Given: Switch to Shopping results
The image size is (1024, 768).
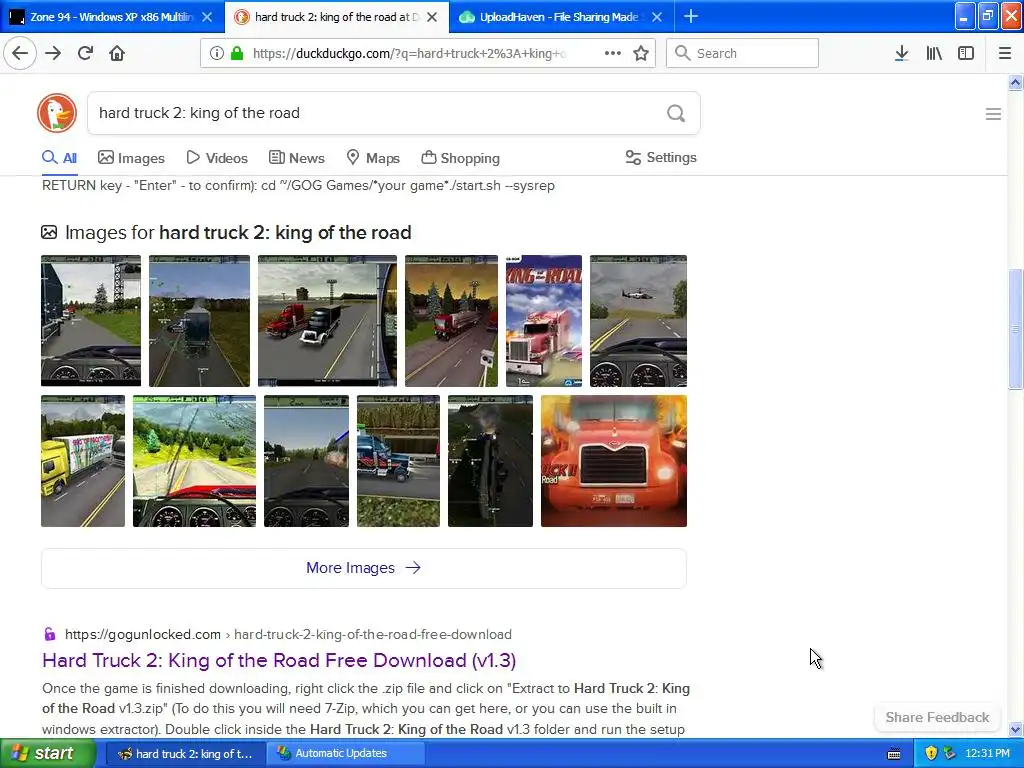Looking at the screenshot, I should 460,158.
